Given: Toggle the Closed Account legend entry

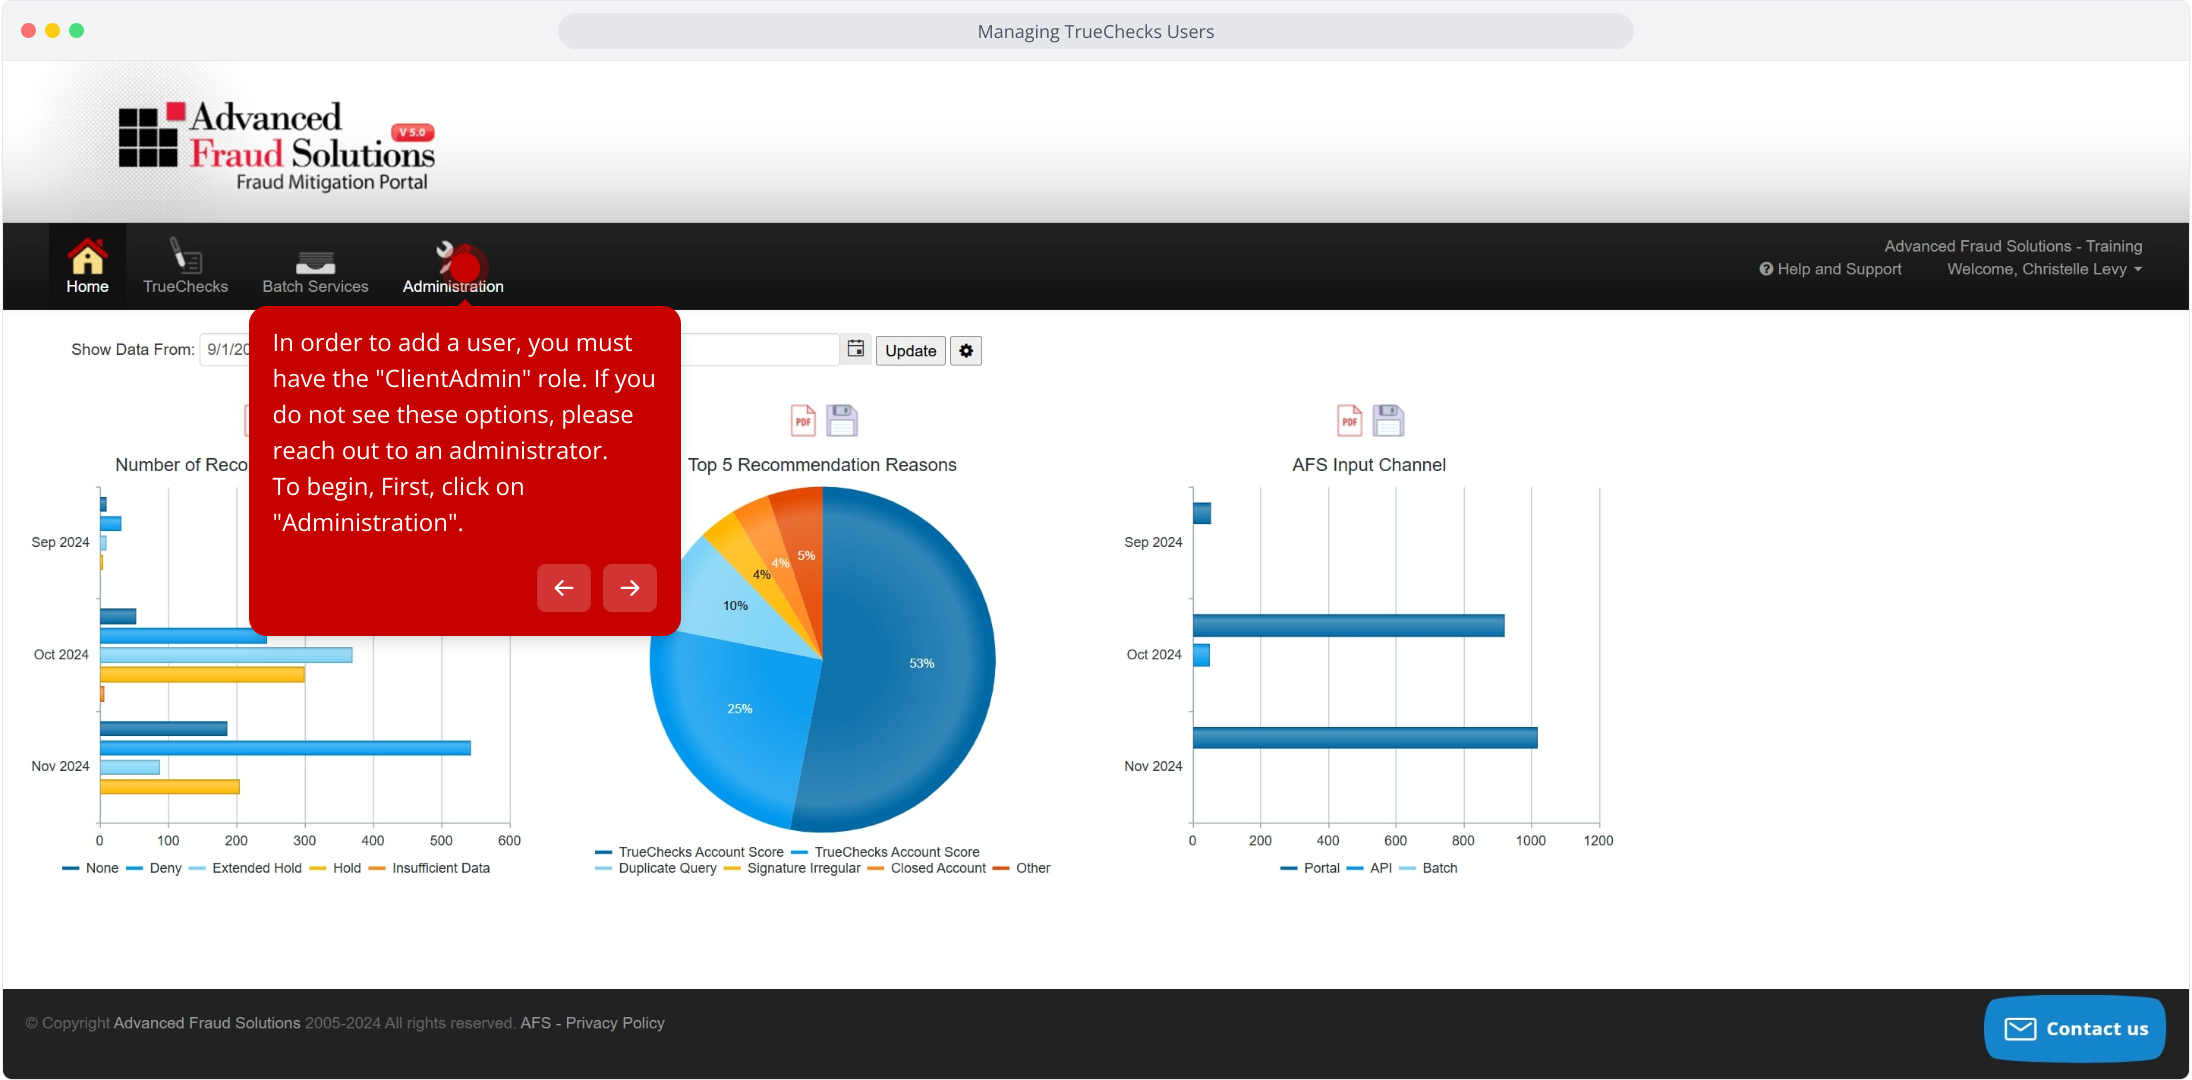Looking at the screenshot, I should coord(927,868).
